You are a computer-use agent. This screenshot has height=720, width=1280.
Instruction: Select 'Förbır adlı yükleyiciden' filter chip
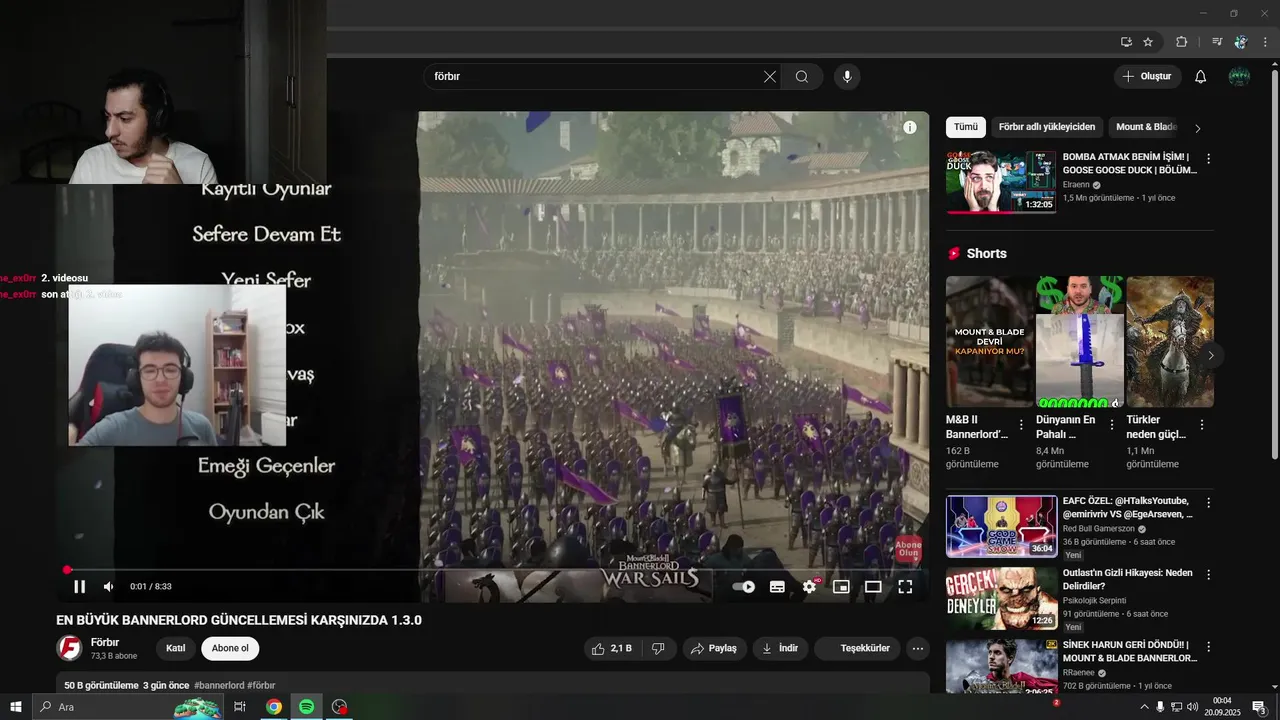coord(1047,127)
